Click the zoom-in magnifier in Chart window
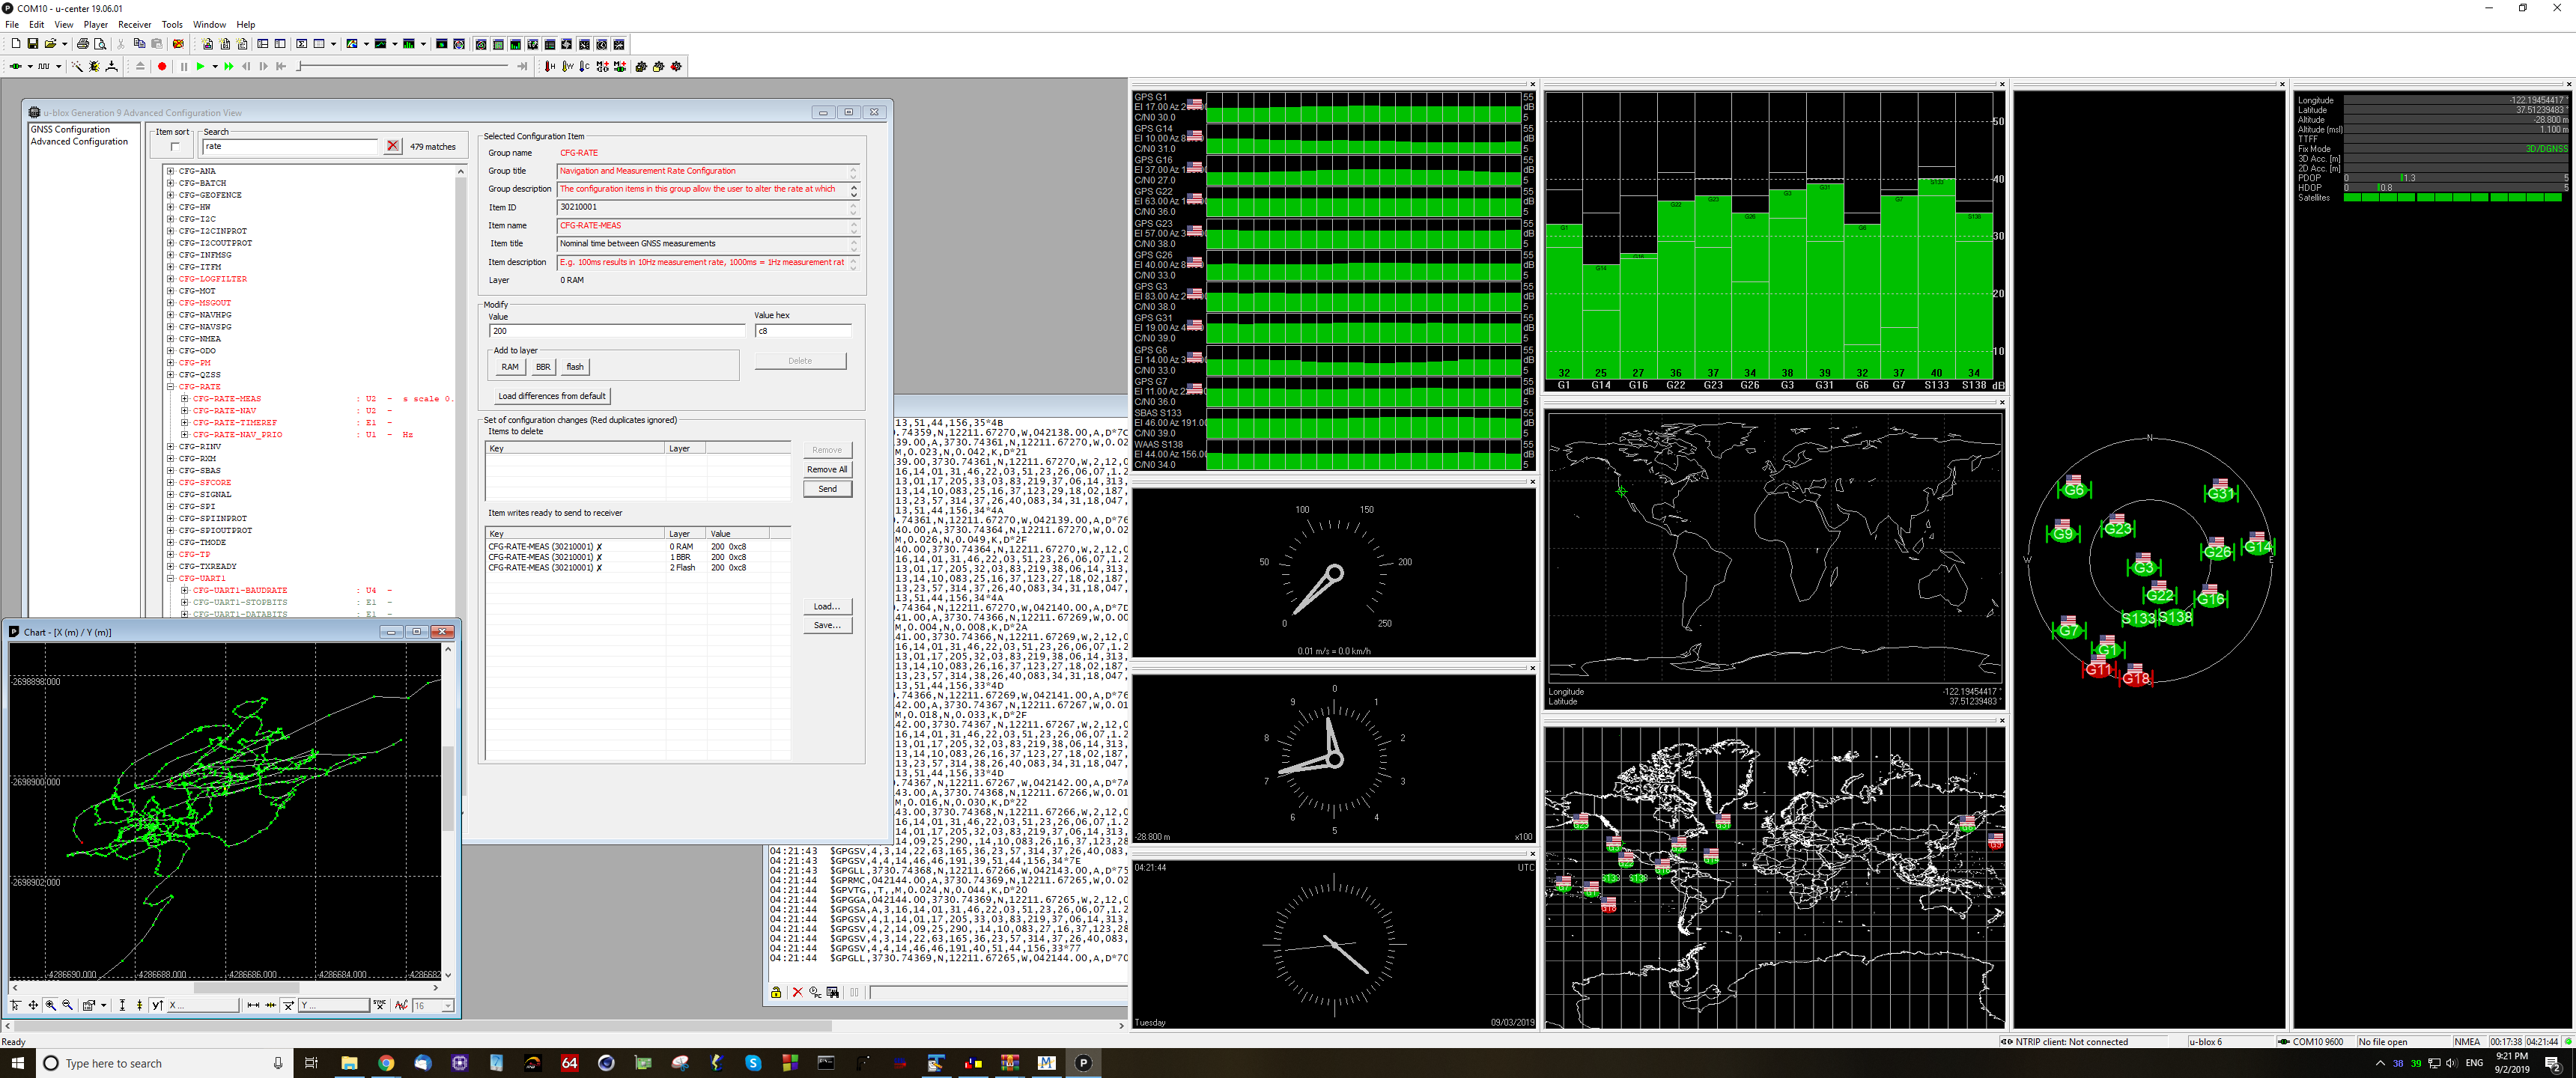Viewport: 2576px width, 1078px height. click(50, 1005)
